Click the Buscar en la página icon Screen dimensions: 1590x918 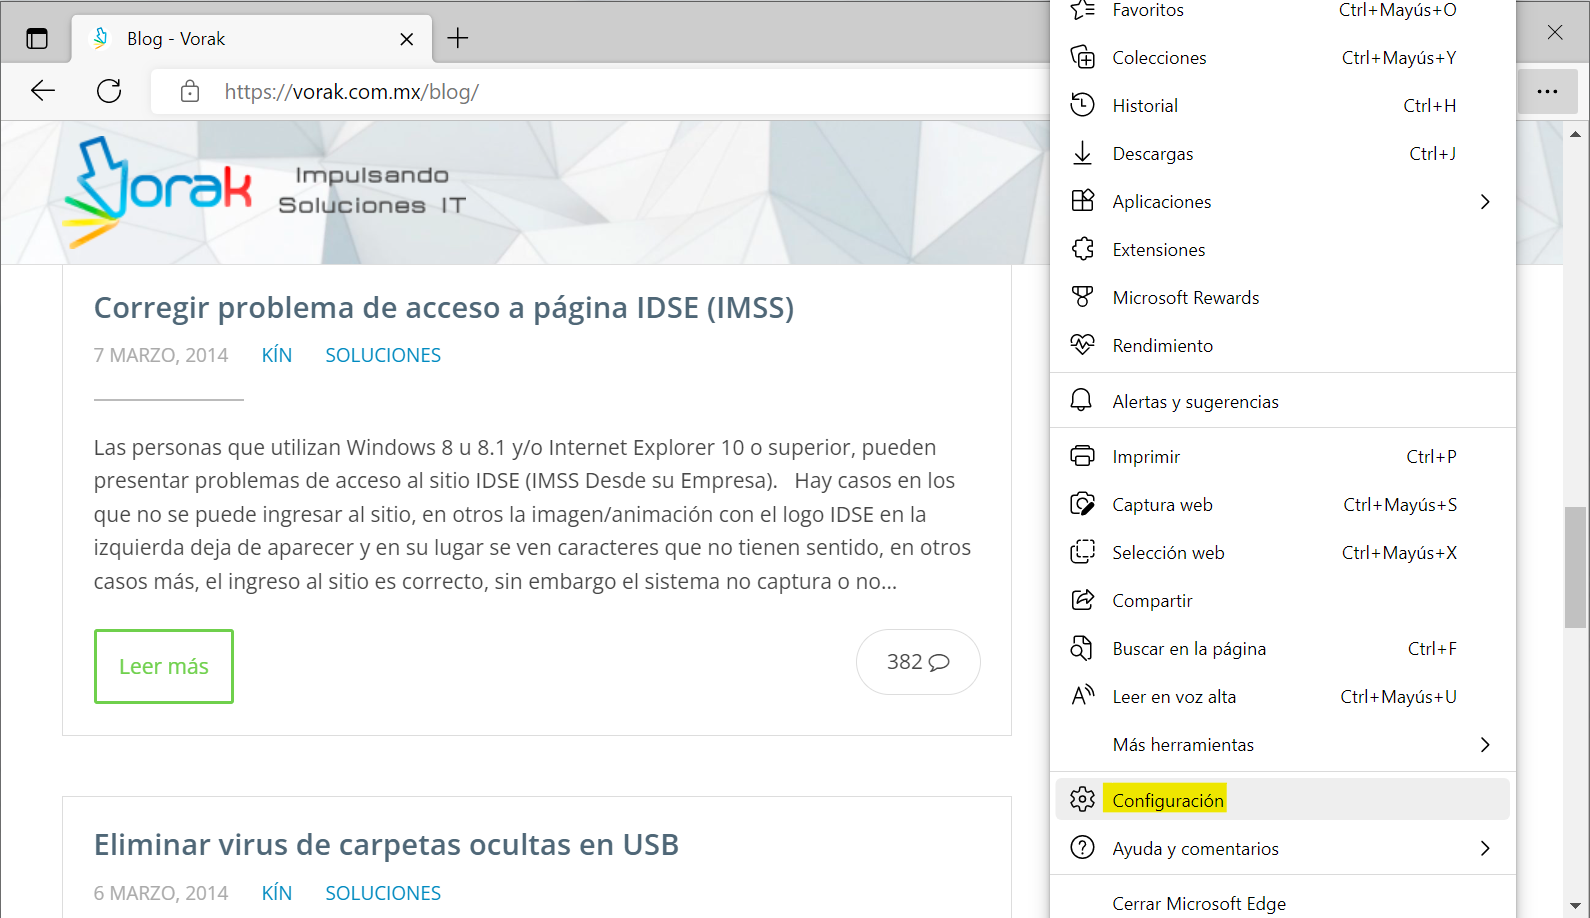tap(1082, 648)
